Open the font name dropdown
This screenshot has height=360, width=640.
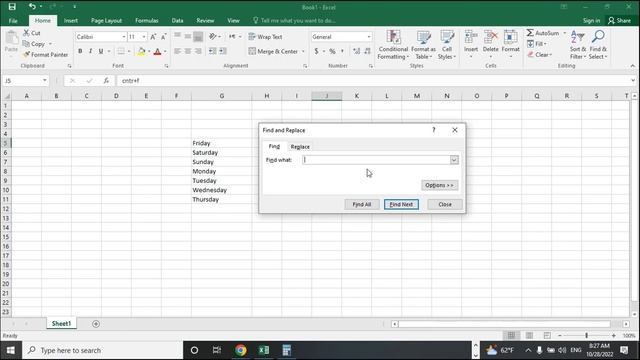124,37
